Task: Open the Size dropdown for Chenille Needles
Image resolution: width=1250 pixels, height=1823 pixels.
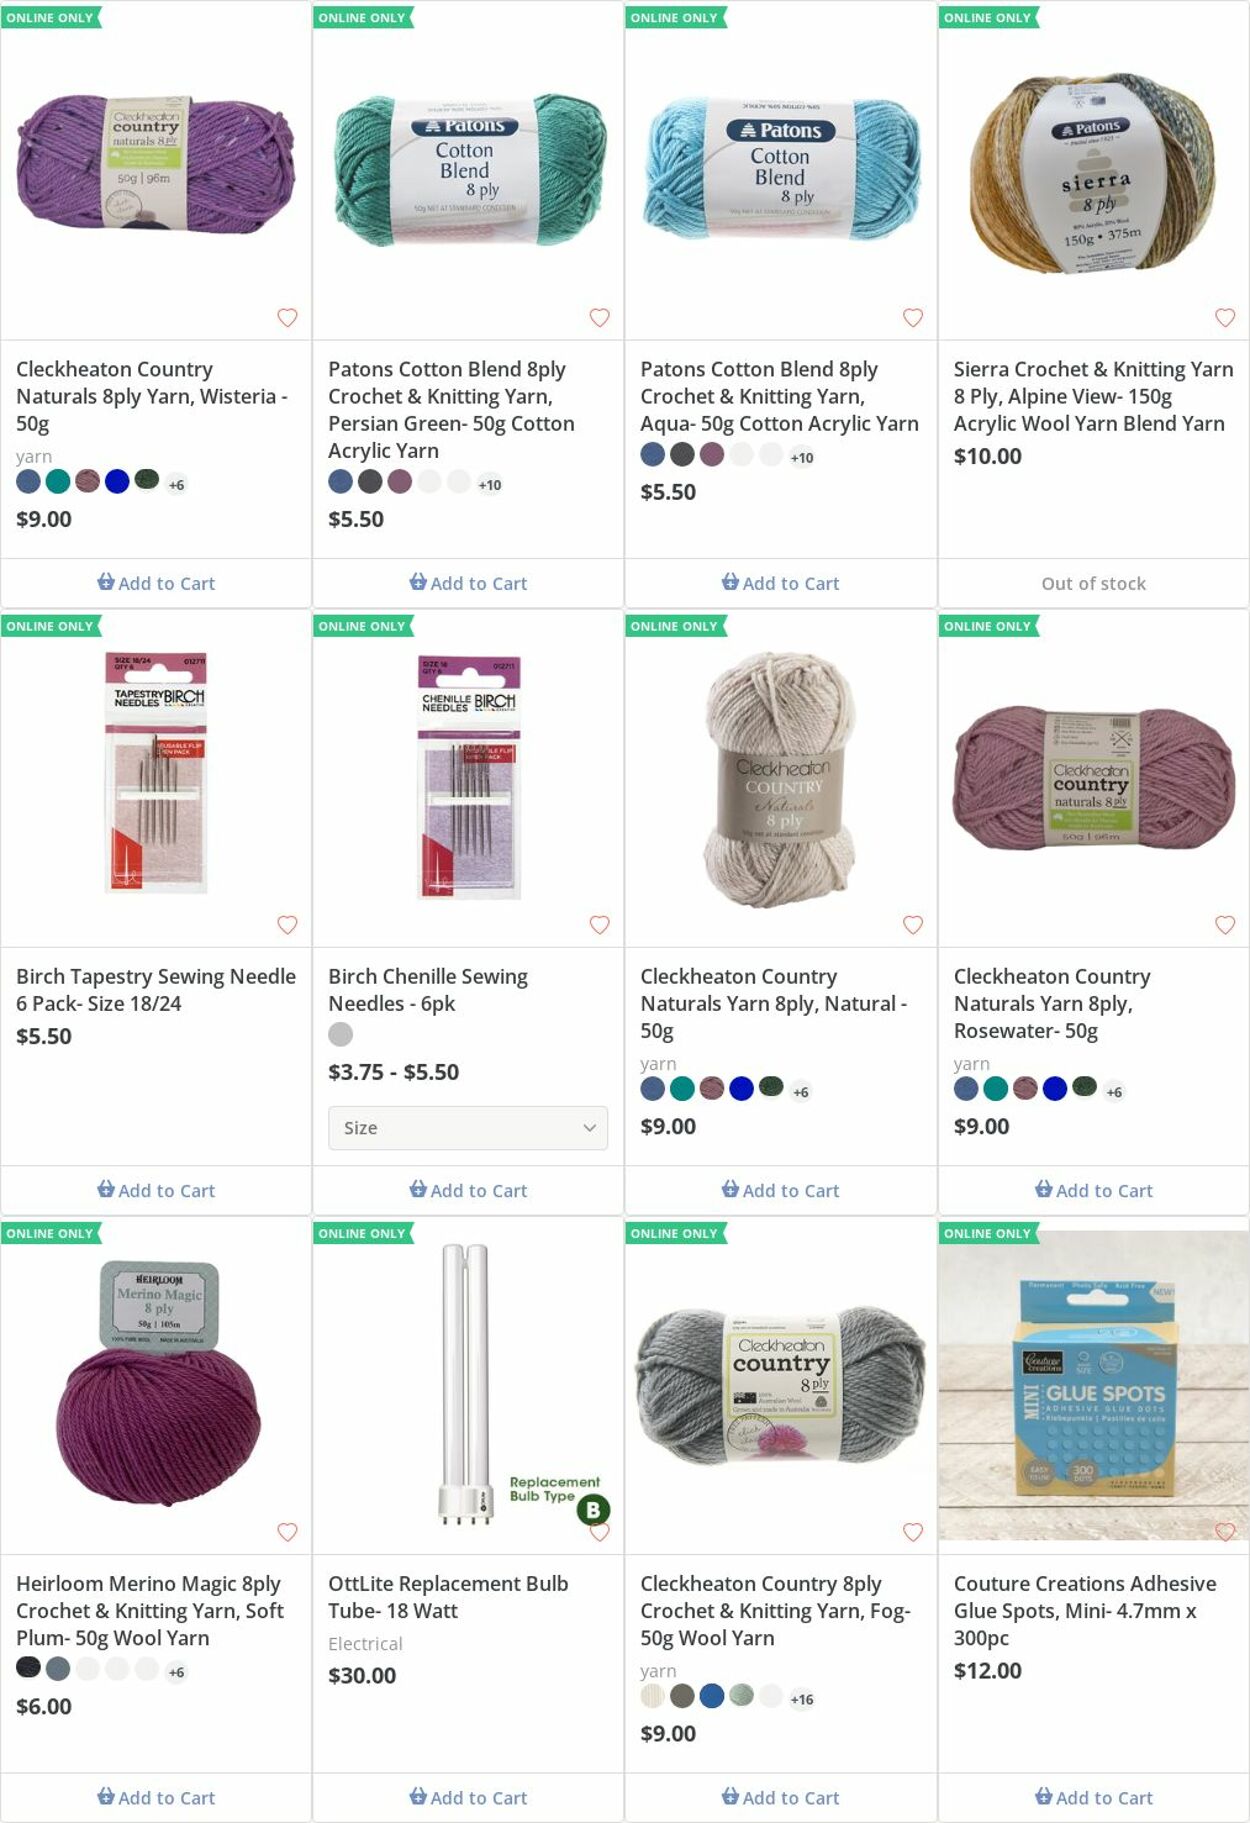Action: [x=468, y=1127]
